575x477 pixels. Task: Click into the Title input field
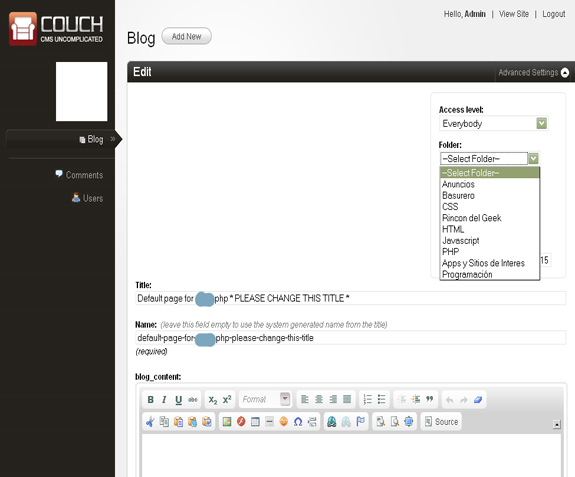click(x=351, y=298)
